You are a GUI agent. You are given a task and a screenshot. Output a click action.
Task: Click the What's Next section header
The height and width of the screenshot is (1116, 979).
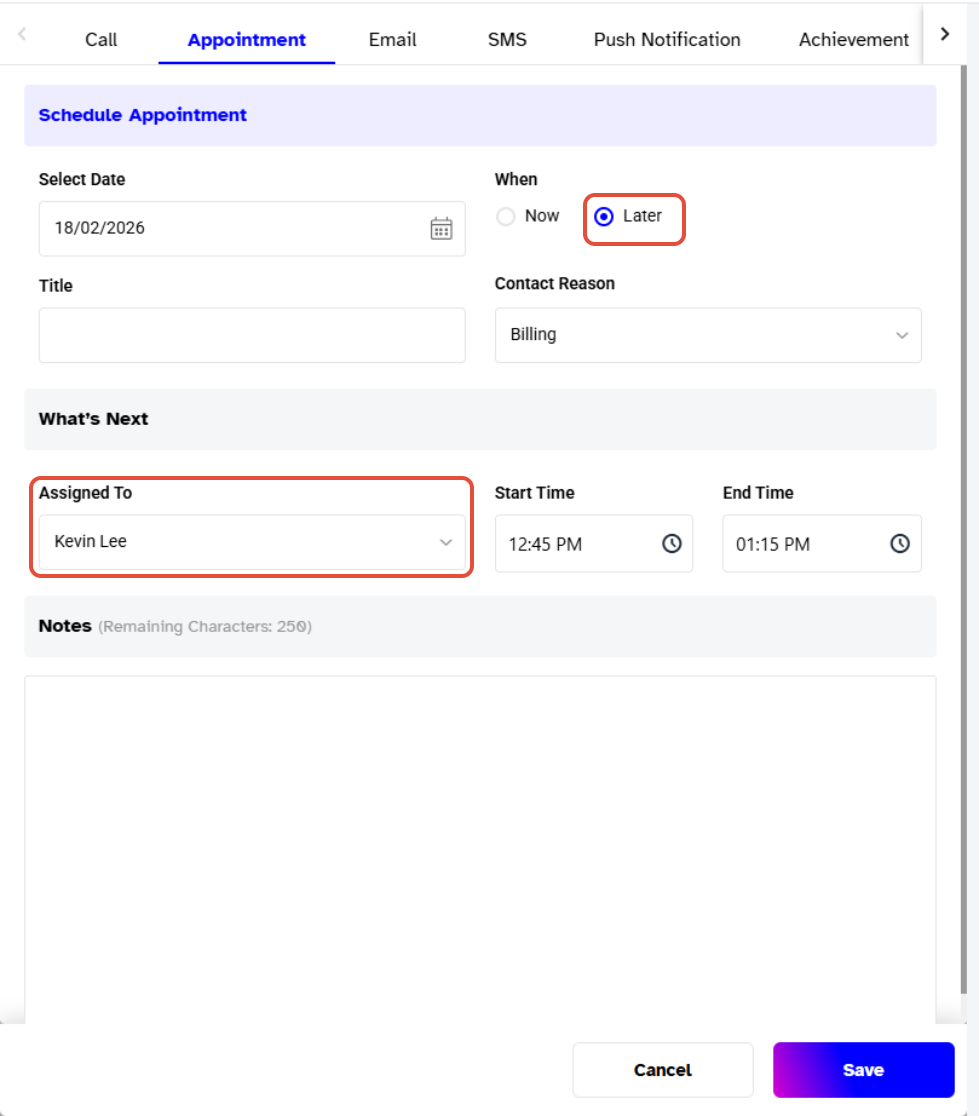pyautogui.click(x=480, y=419)
